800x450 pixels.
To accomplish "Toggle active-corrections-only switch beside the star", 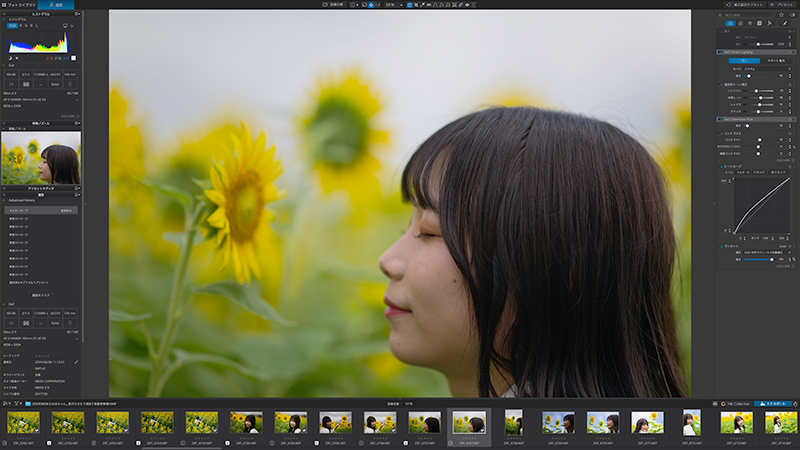I will [x=792, y=15].
